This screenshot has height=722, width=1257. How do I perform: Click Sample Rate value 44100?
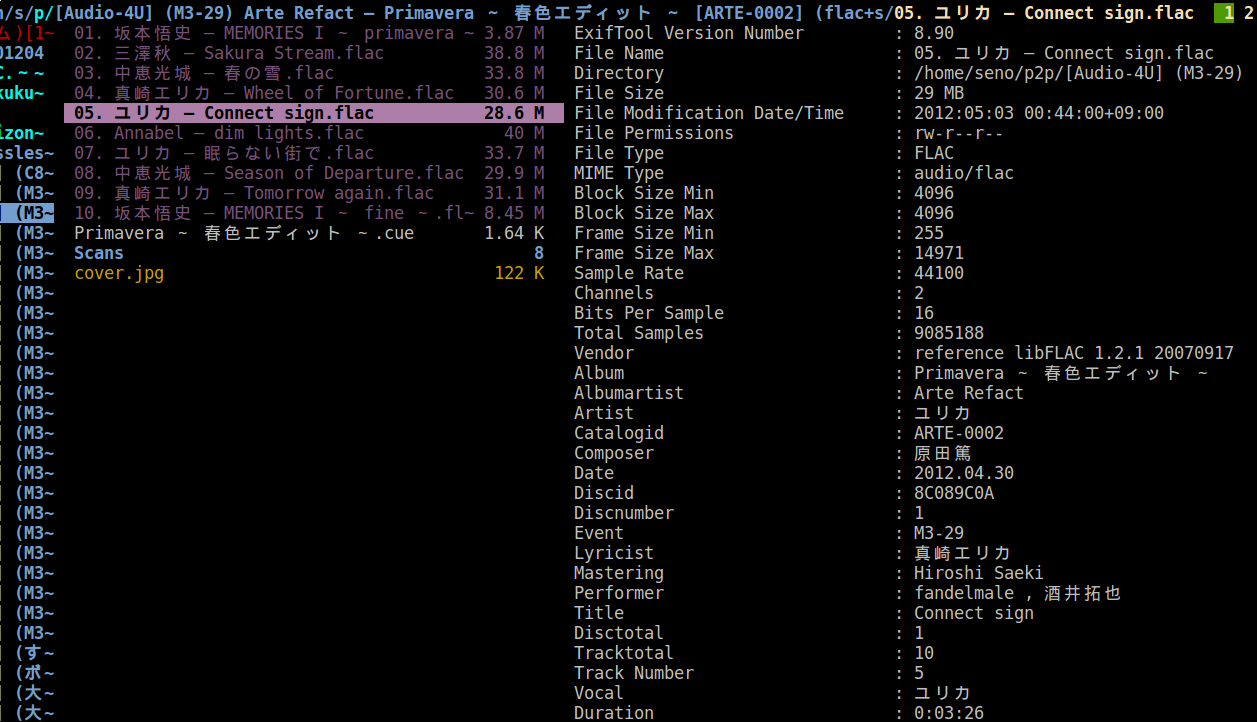pyautogui.click(x=939, y=273)
